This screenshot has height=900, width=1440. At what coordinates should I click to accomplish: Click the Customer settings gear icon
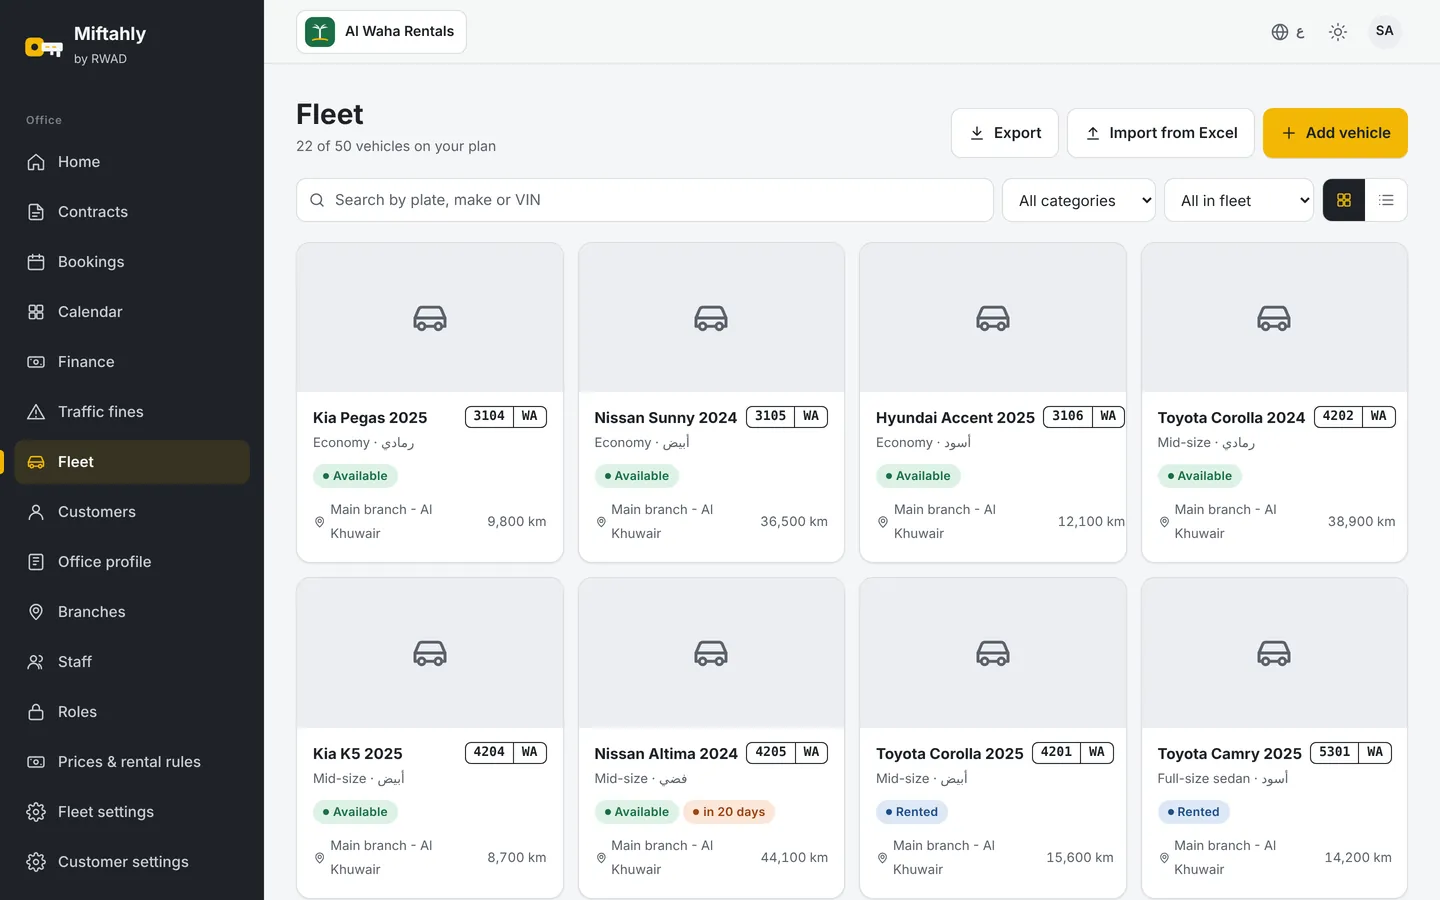(36, 862)
